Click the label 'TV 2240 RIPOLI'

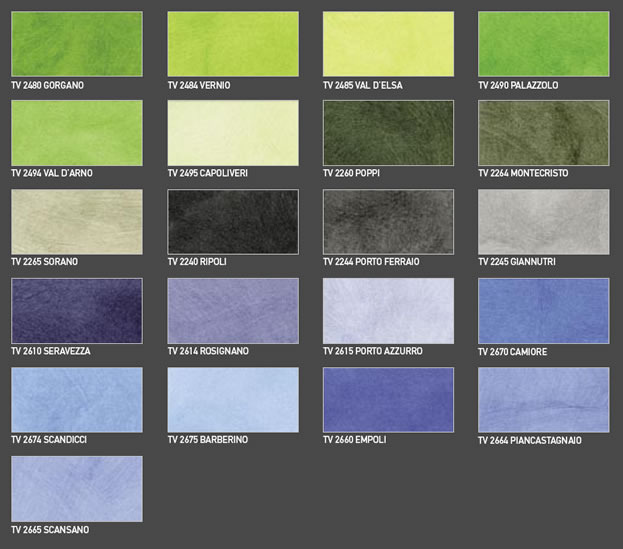point(197,262)
